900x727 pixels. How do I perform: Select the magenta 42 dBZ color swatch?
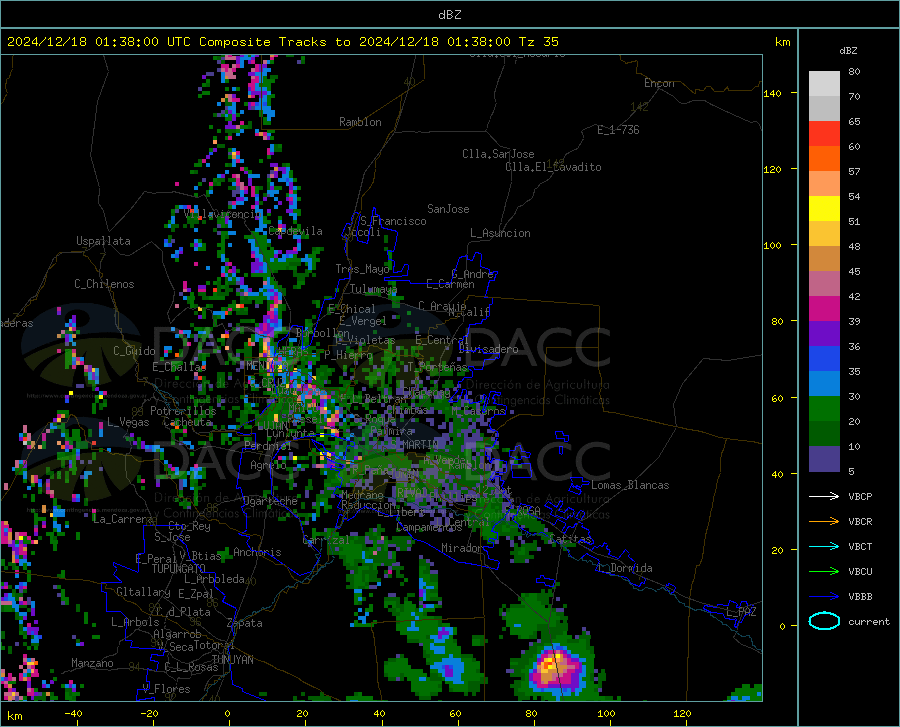[824, 309]
